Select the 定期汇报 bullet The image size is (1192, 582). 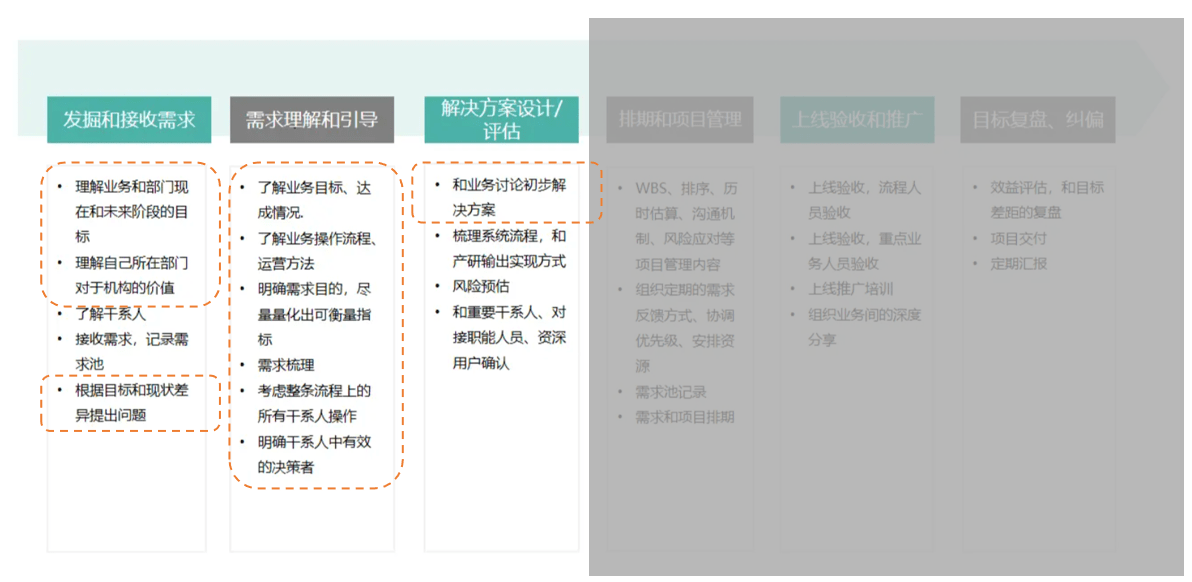[x=1018, y=263]
